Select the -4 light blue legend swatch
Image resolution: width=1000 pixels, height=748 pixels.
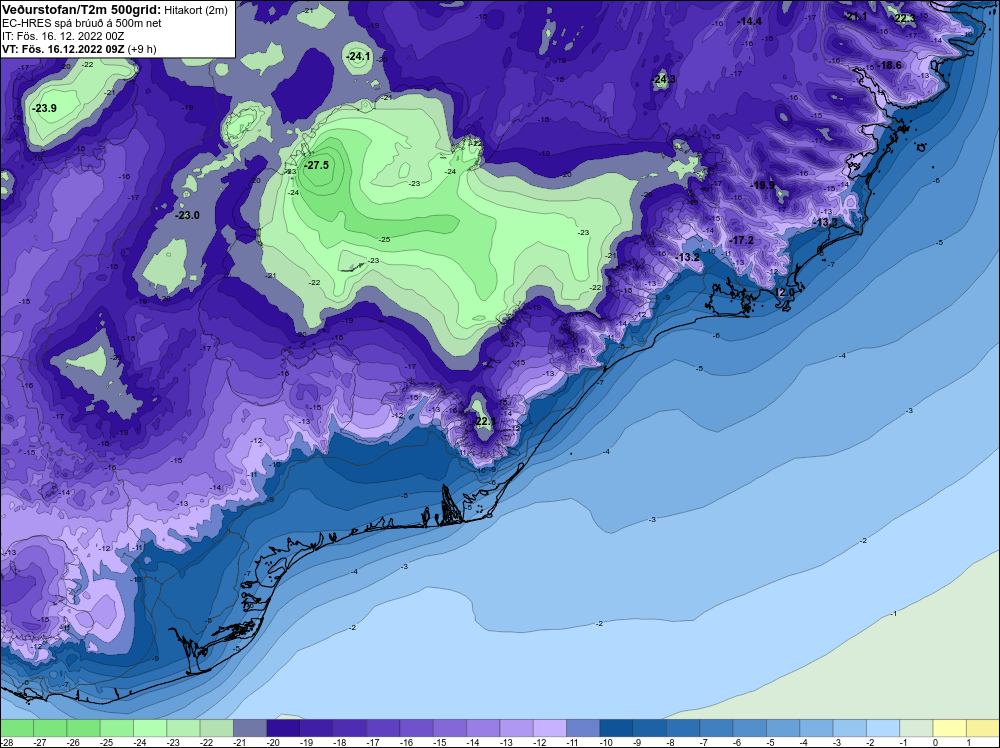(816, 728)
